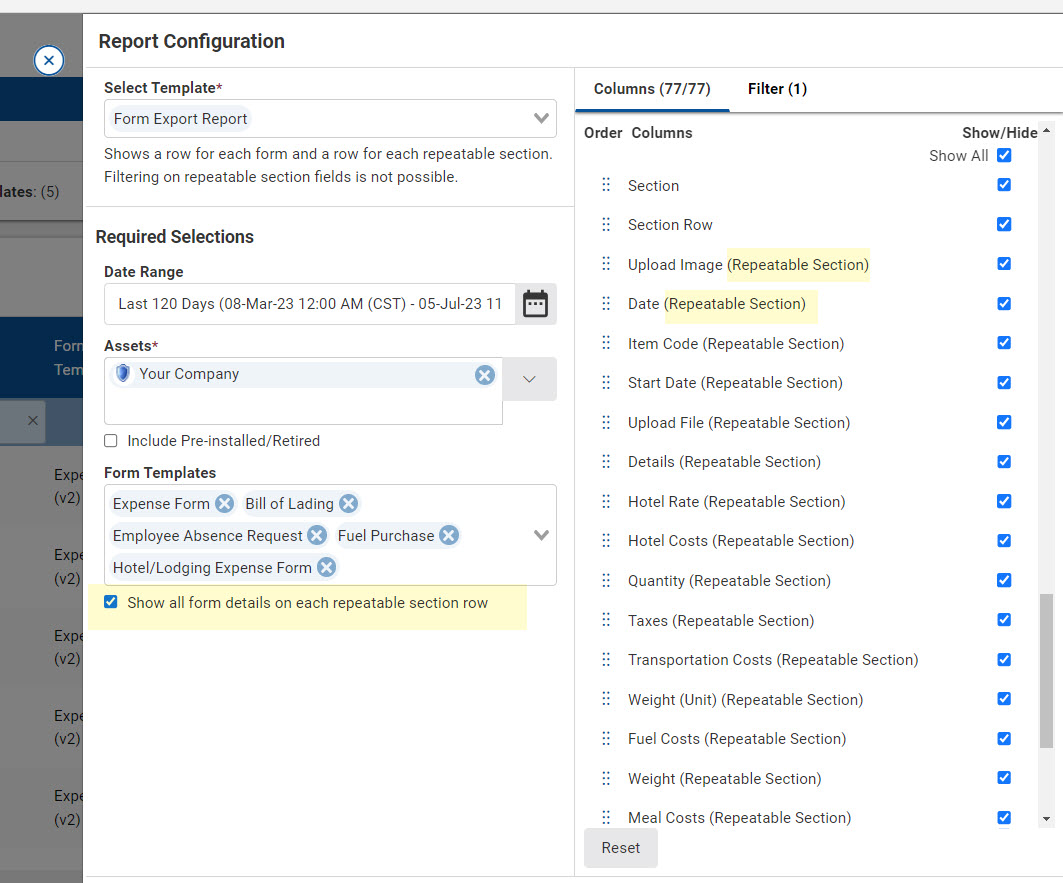Uncheck Weight (Repeatable Section) column
The image size is (1063, 883).
pos(1004,778)
